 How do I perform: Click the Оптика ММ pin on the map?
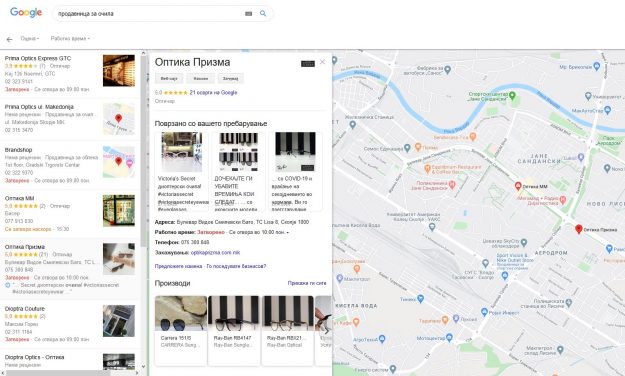pos(518,186)
